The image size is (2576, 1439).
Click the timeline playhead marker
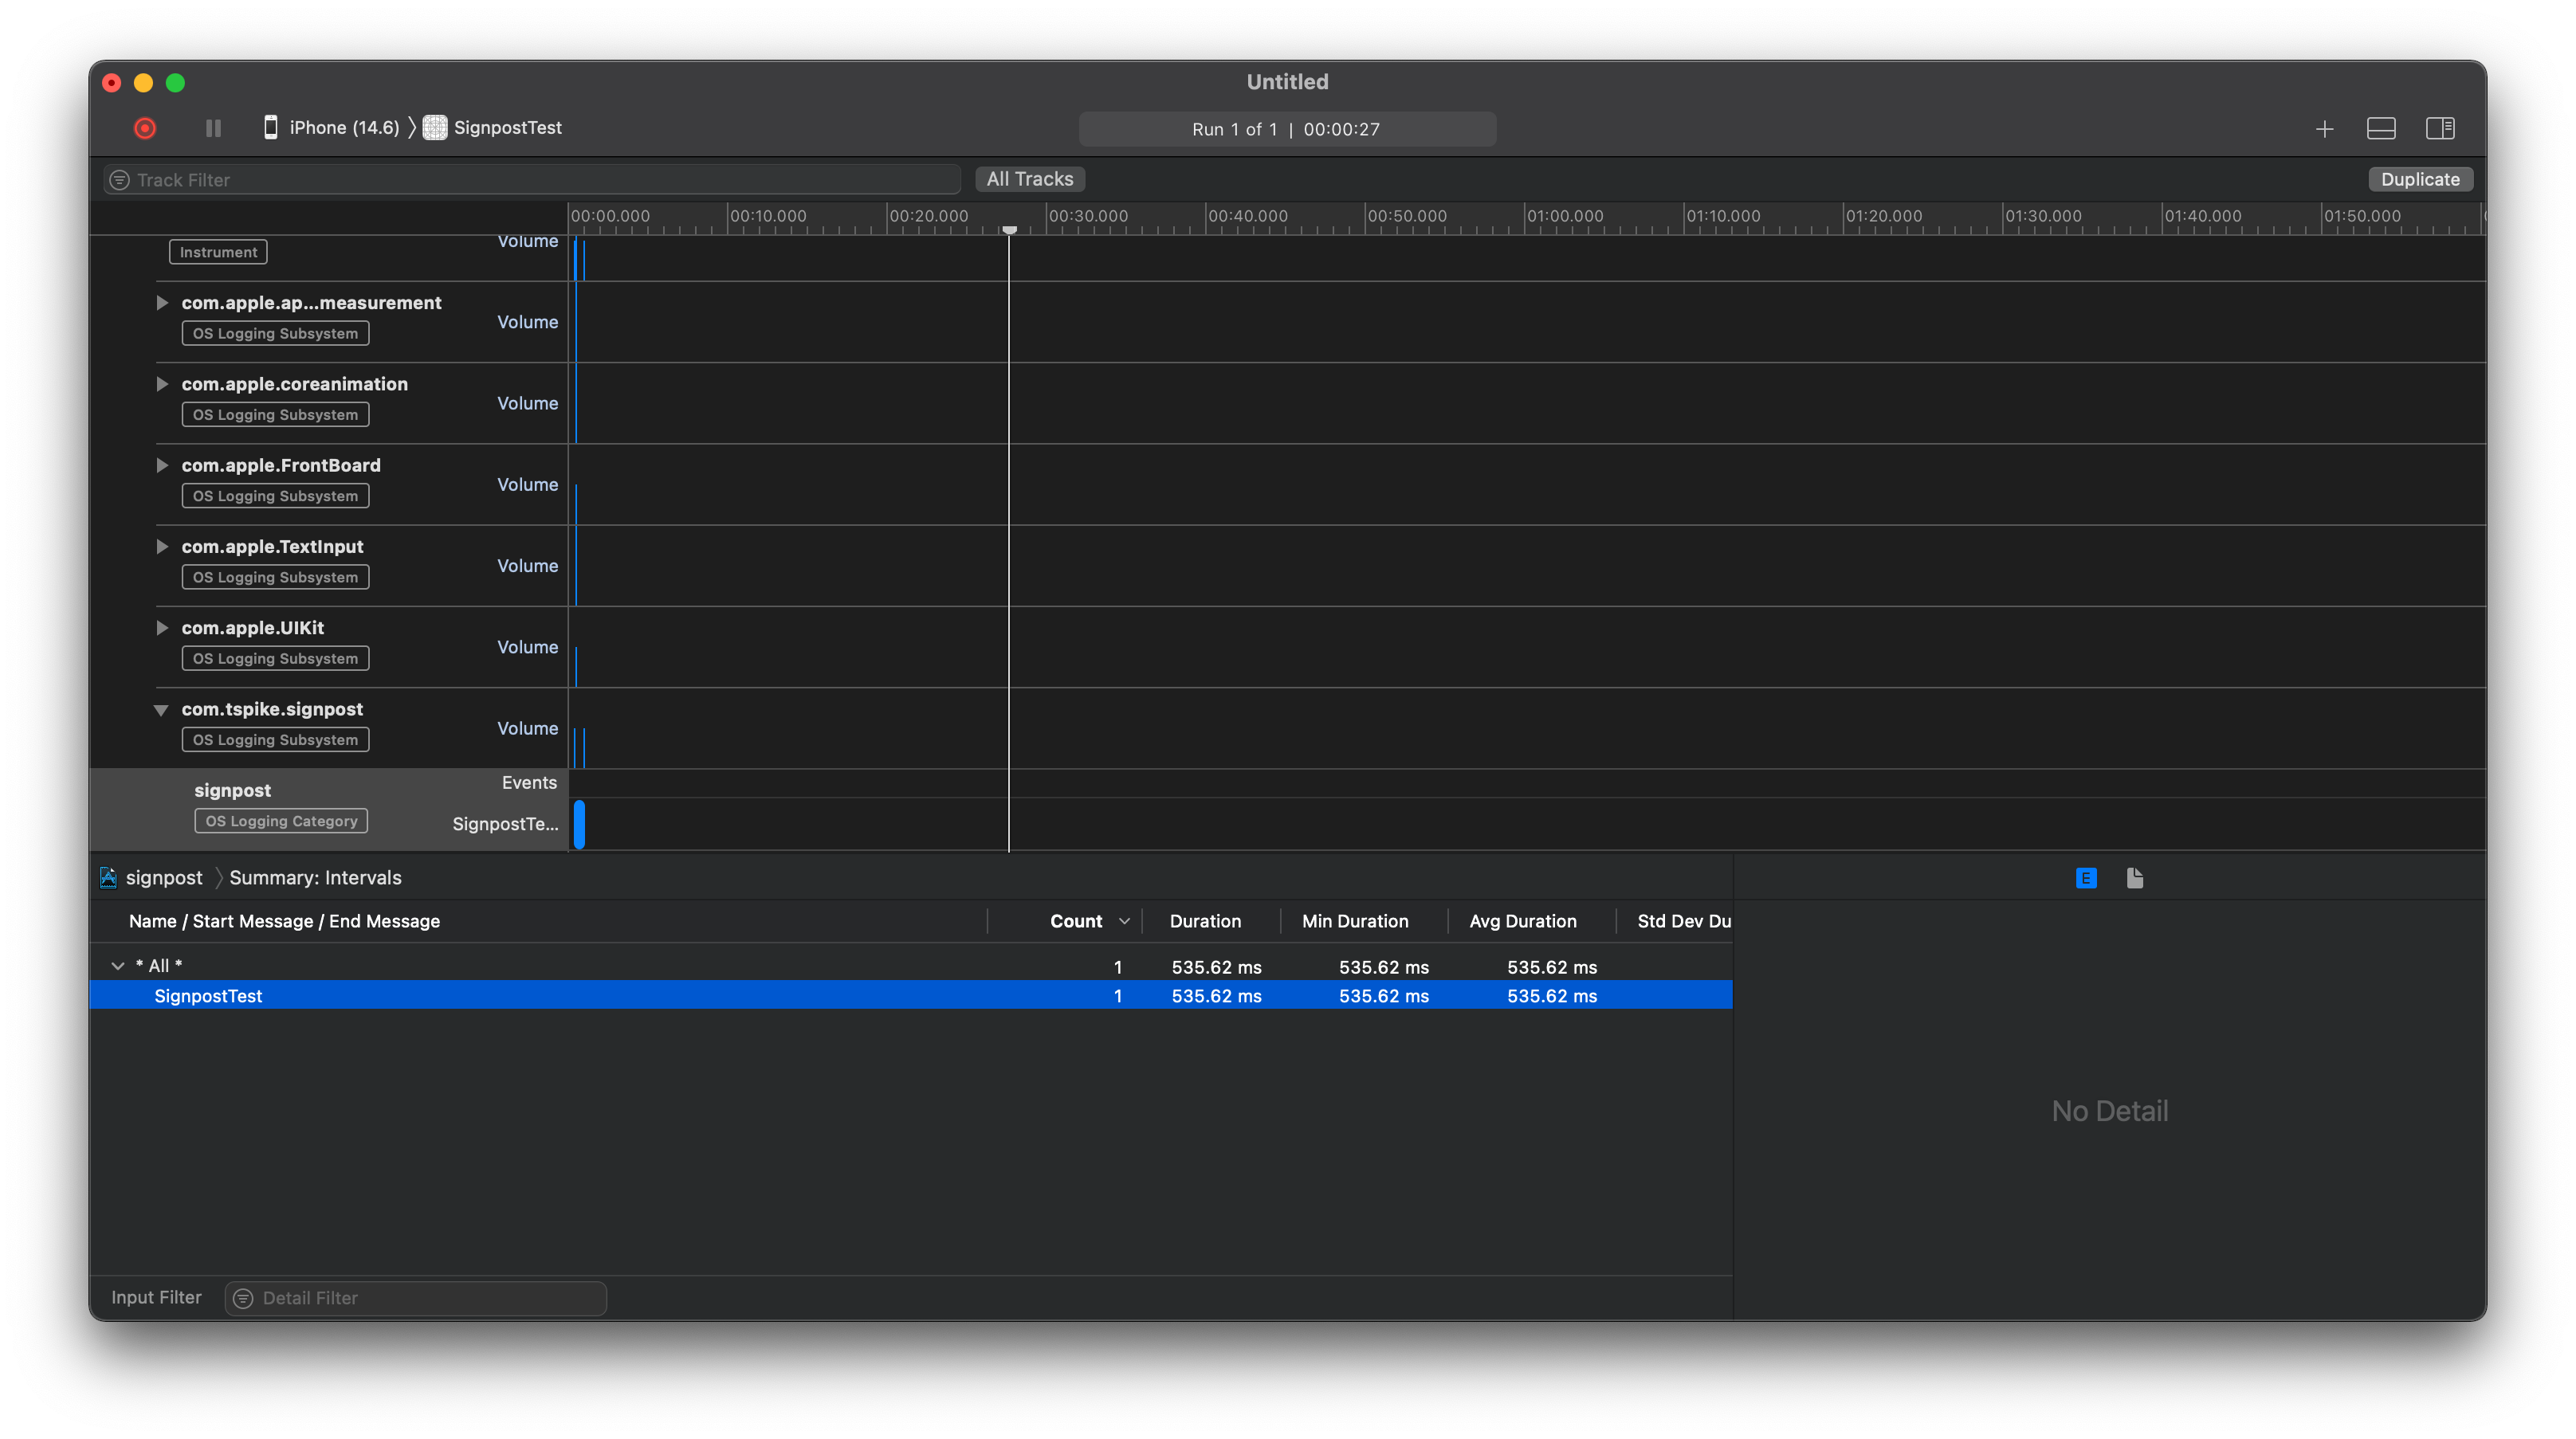(x=1009, y=230)
